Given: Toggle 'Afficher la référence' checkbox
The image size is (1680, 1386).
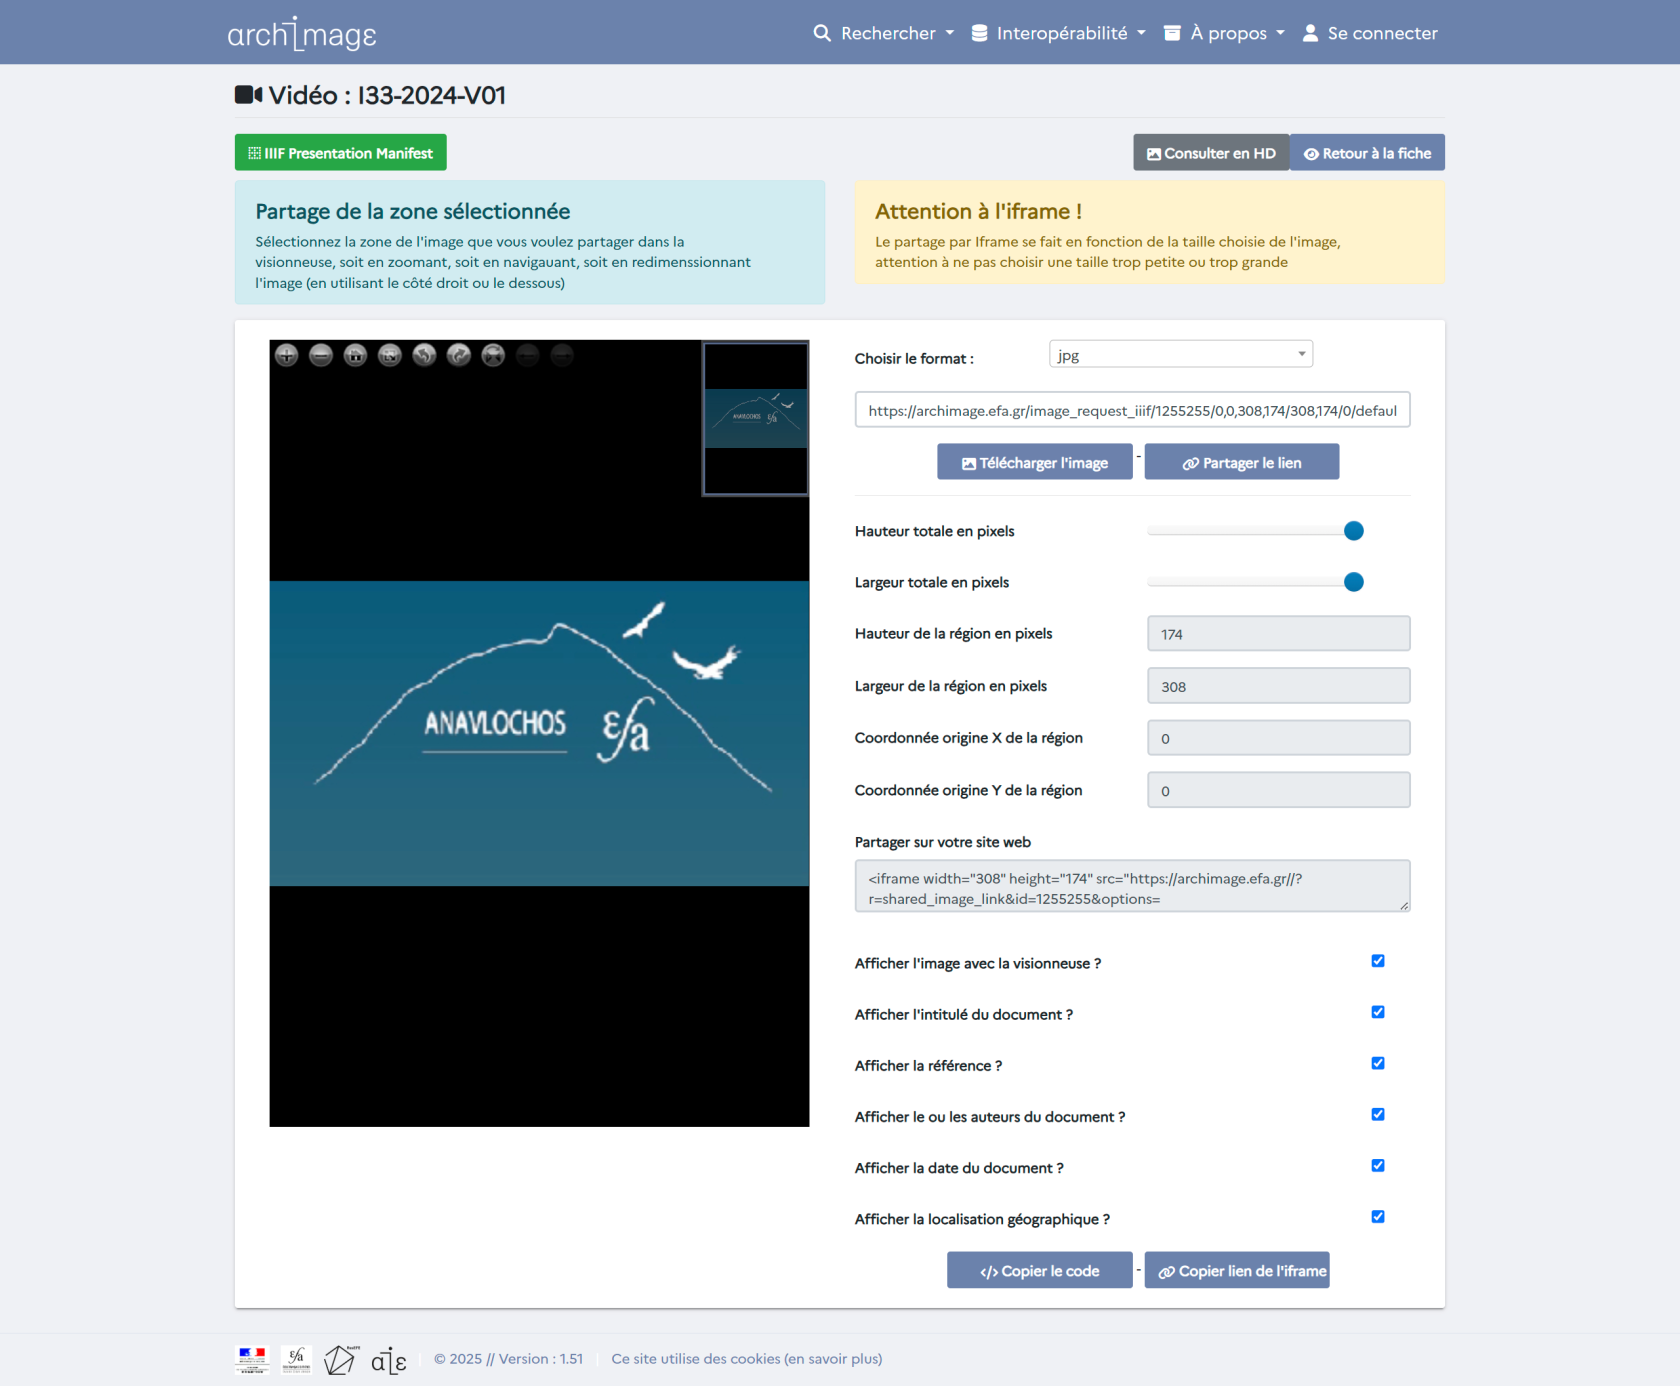Looking at the screenshot, I should click(1378, 1063).
